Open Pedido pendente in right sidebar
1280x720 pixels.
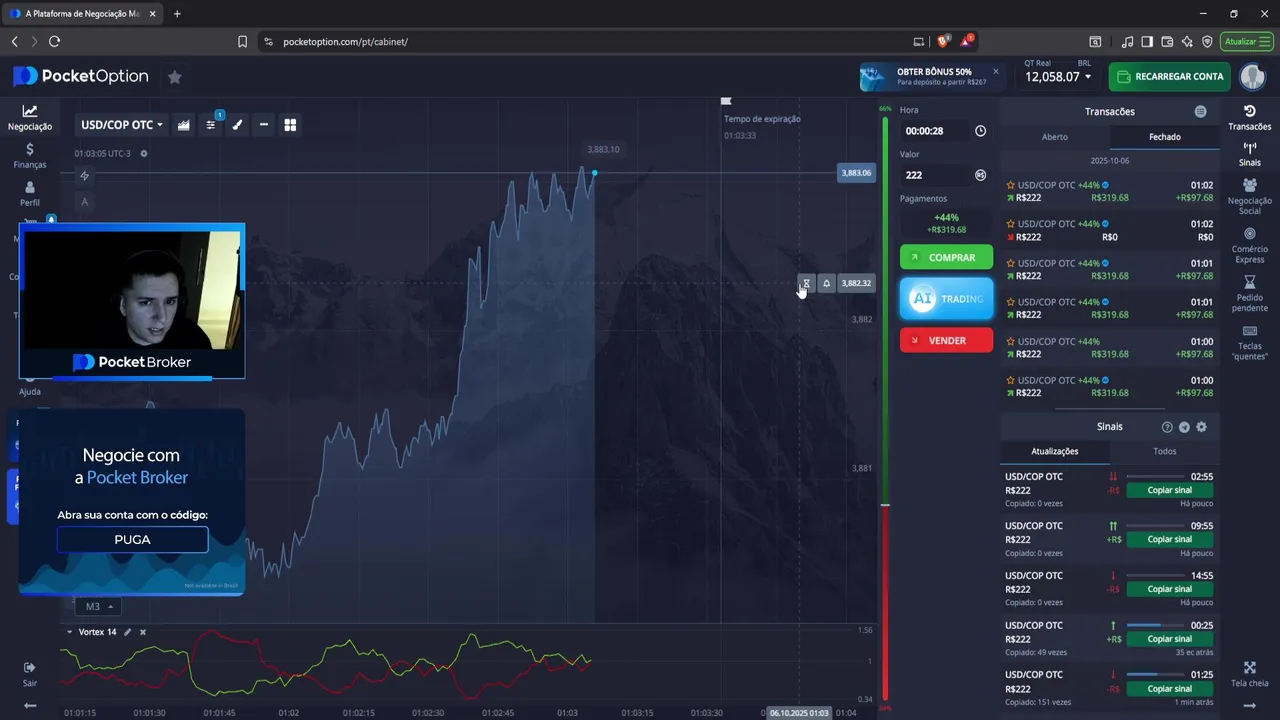(x=1249, y=294)
